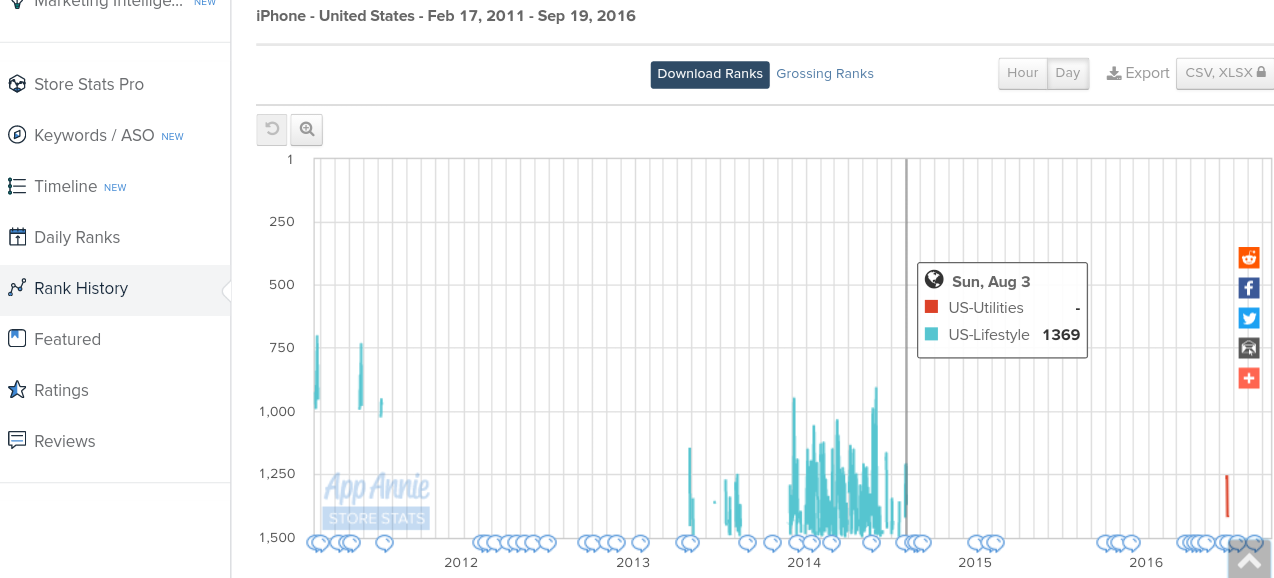Click the Featured bookmark icon

(x=17, y=338)
